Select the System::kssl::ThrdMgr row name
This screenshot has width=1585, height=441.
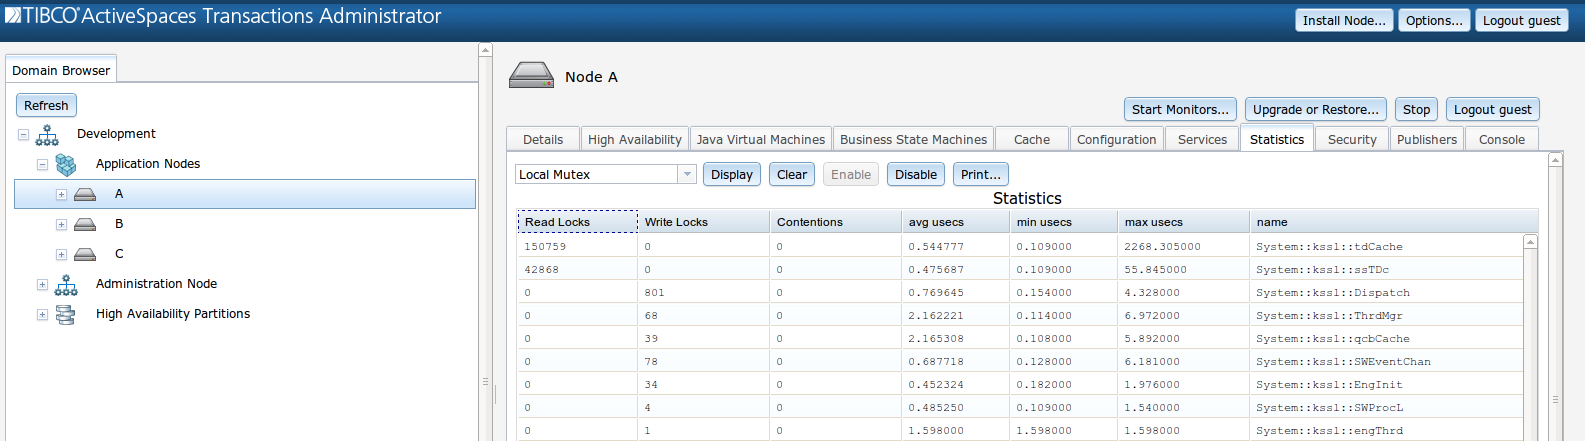click(1329, 315)
